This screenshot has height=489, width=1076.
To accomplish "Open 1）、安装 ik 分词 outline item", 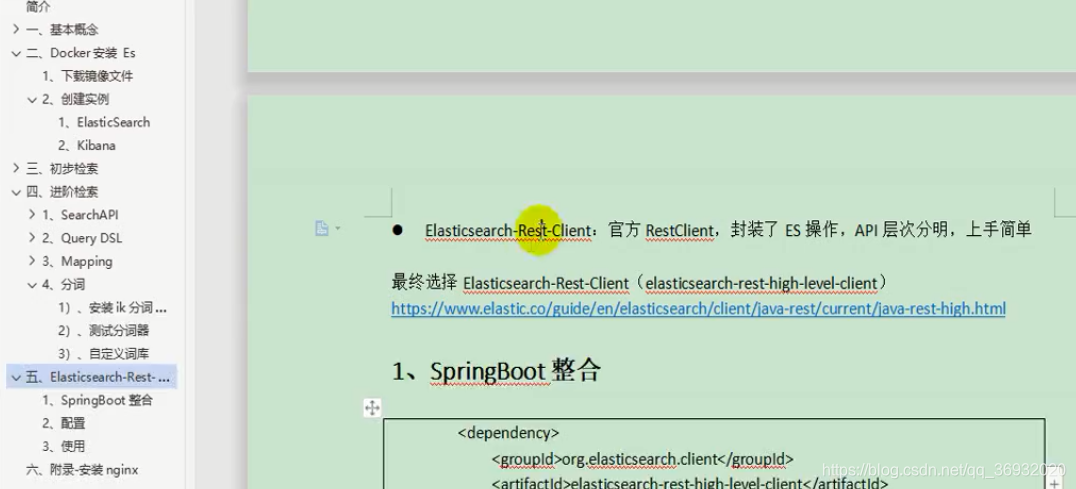I will 113,308.
